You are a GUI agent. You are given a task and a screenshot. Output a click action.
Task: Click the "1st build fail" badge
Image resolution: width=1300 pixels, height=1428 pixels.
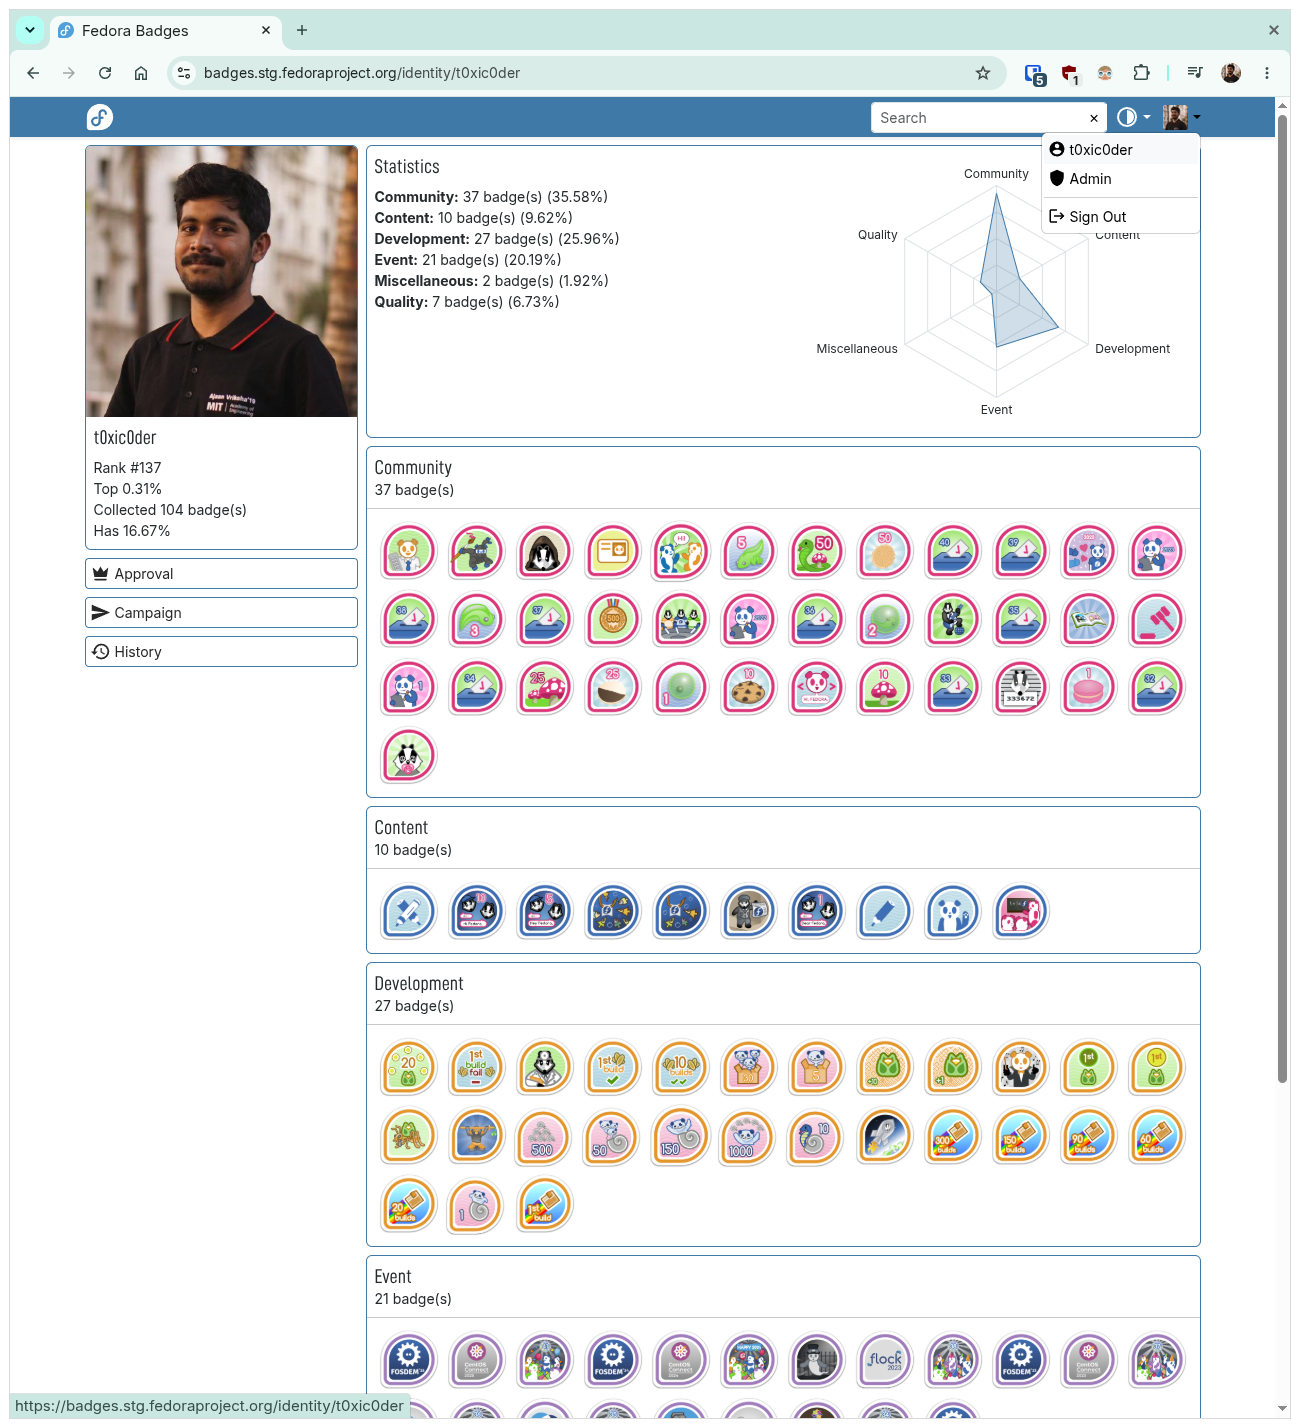tap(477, 1068)
